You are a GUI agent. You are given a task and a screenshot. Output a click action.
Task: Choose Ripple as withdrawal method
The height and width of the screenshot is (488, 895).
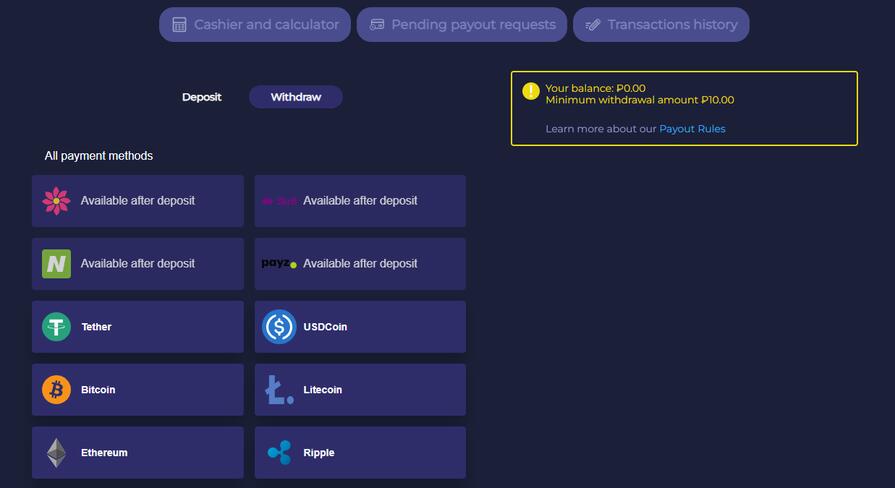(x=360, y=453)
